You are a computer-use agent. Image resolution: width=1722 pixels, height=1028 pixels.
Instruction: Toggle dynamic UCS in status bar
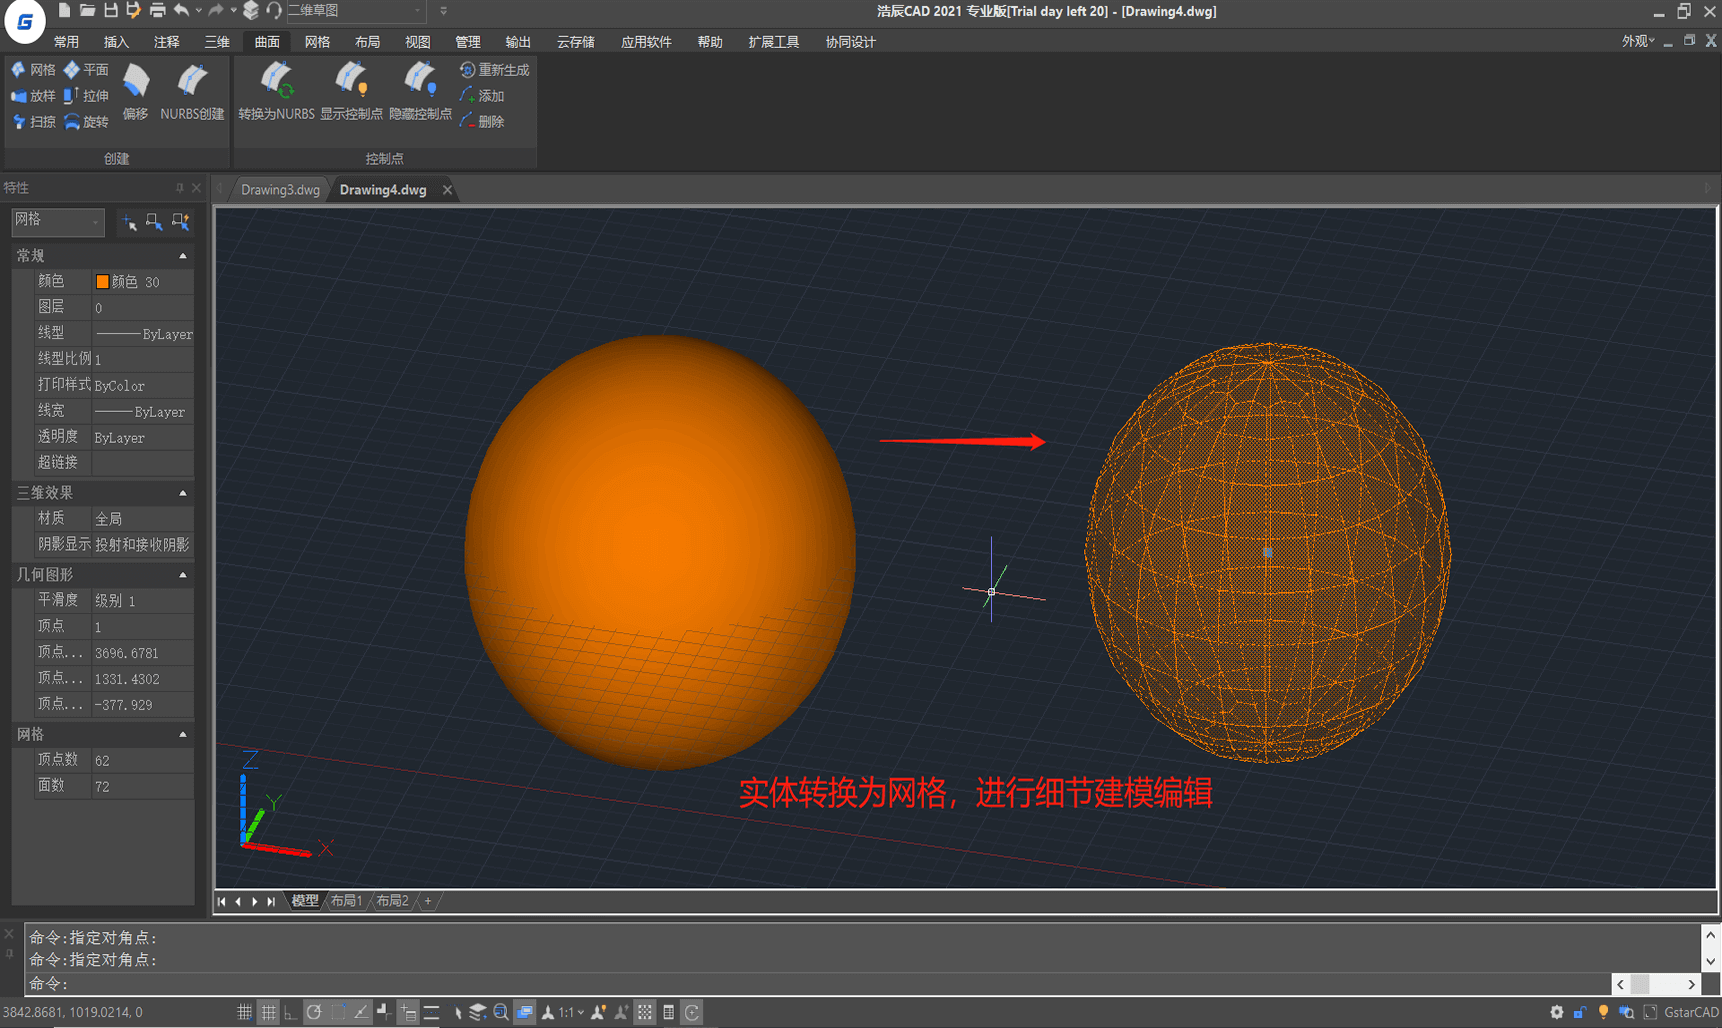384,1012
